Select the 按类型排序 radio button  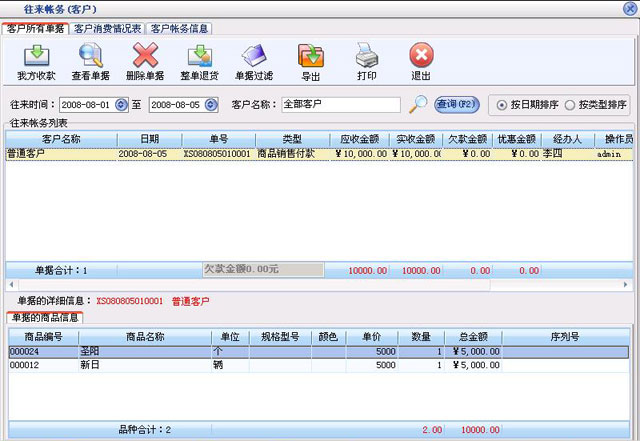(x=570, y=104)
